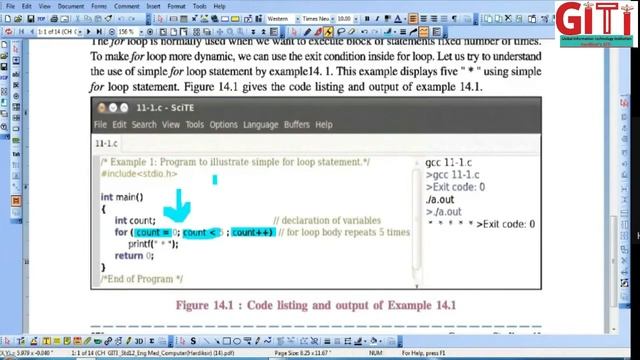Click the orange bookmark panel icon on left
This screenshot has width=640, height=360.
coord(16,201)
